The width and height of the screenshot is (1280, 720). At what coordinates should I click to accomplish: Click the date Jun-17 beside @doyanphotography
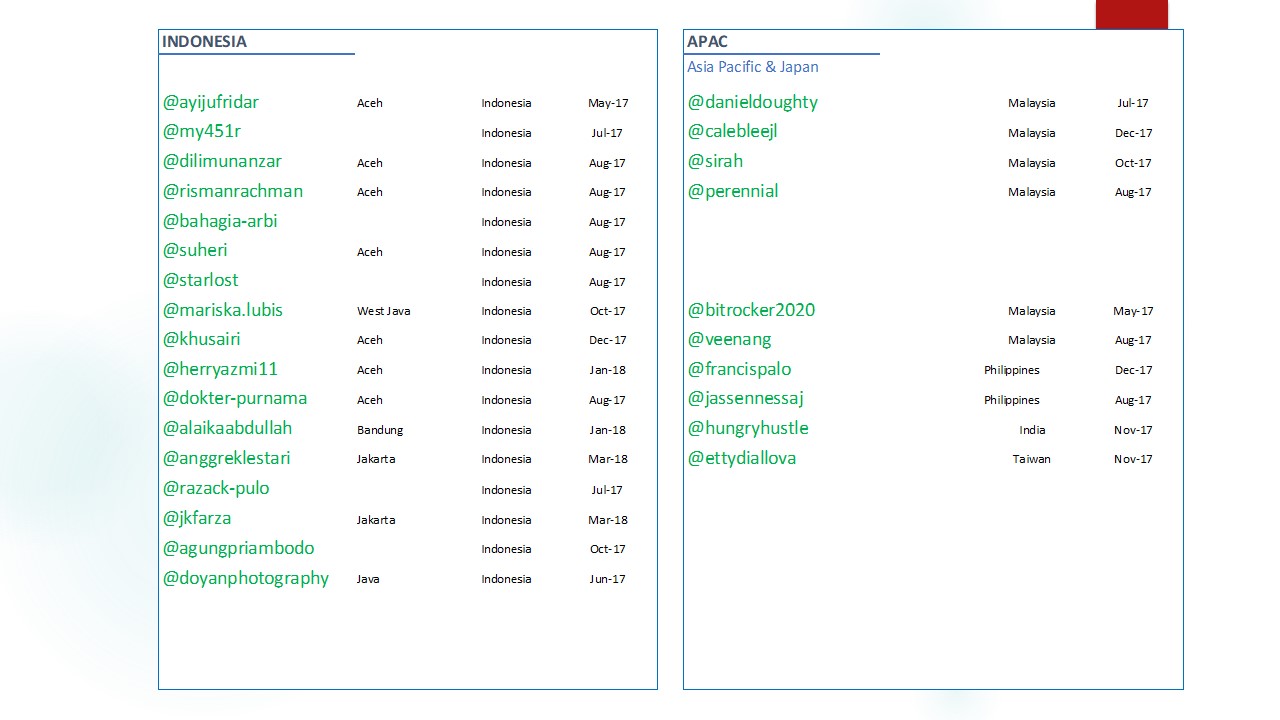tap(608, 579)
